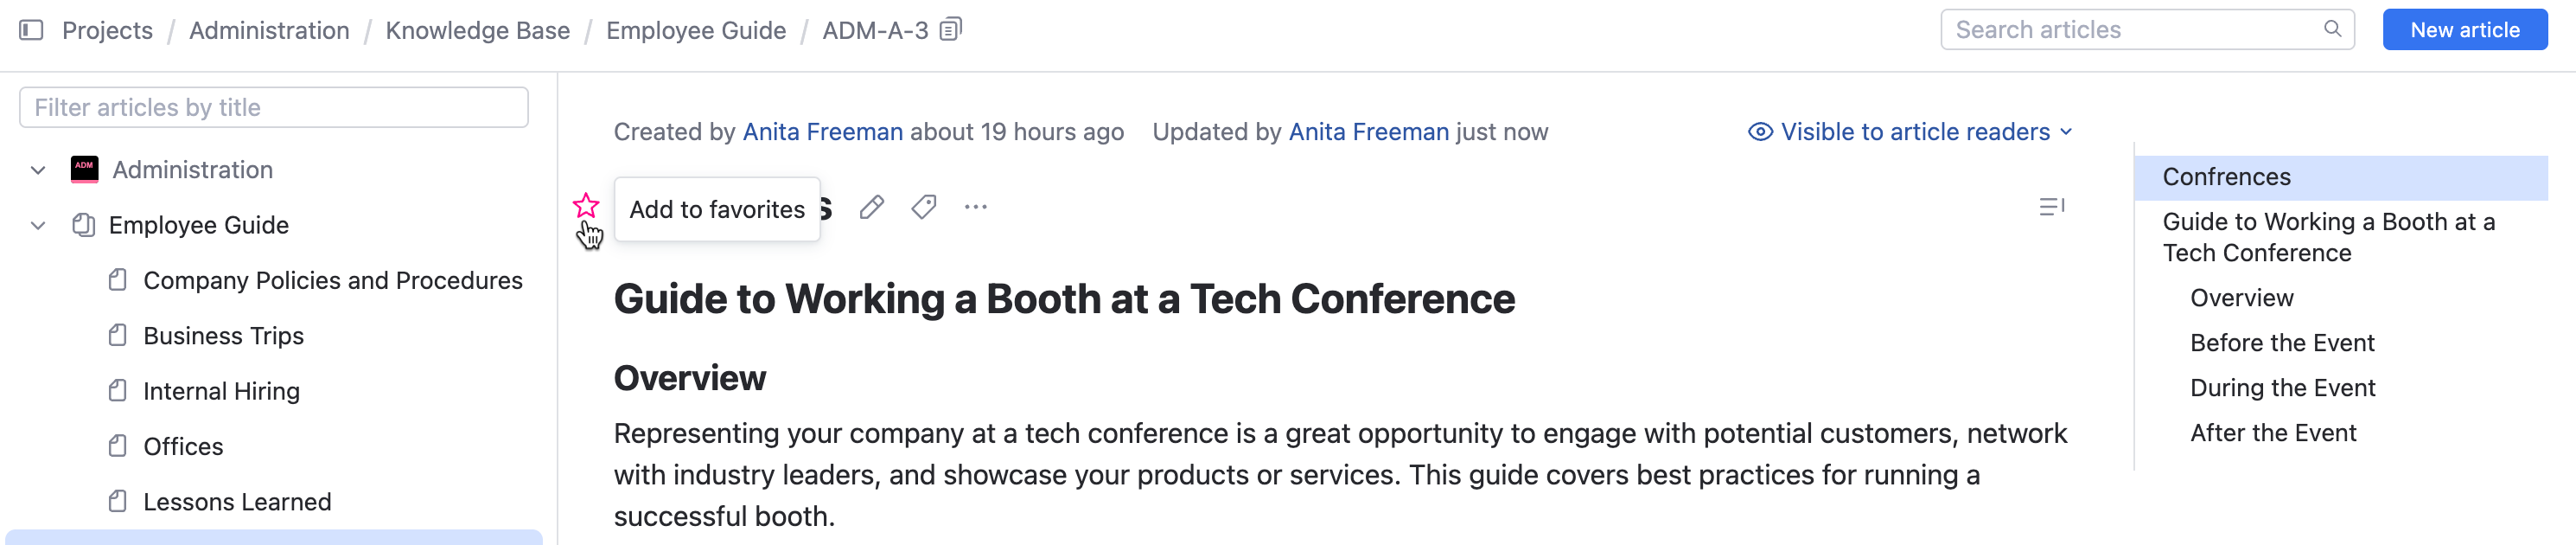
Task: Click the search magnifier icon
Action: (2332, 29)
